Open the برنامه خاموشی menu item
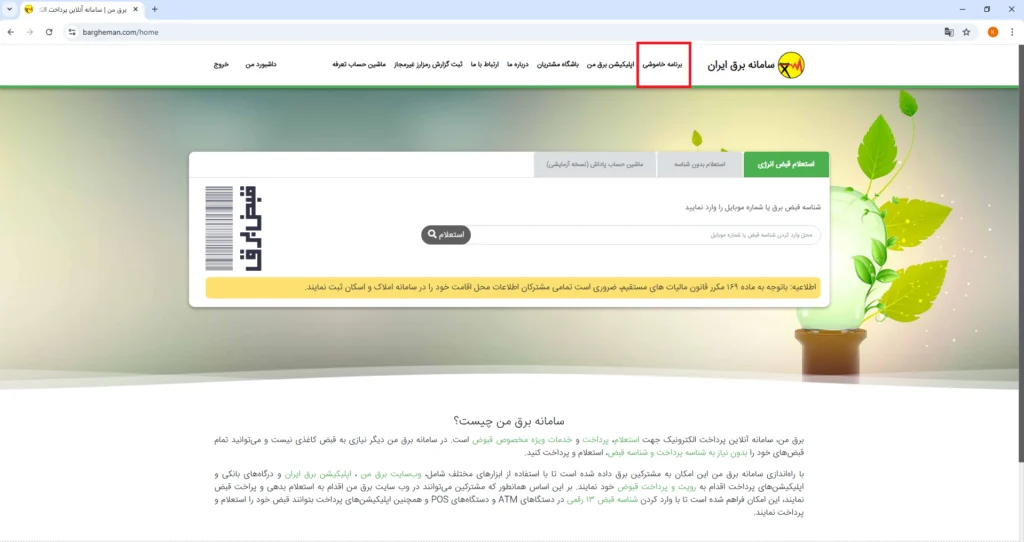This screenshot has height=542, width=1024. coord(662,65)
